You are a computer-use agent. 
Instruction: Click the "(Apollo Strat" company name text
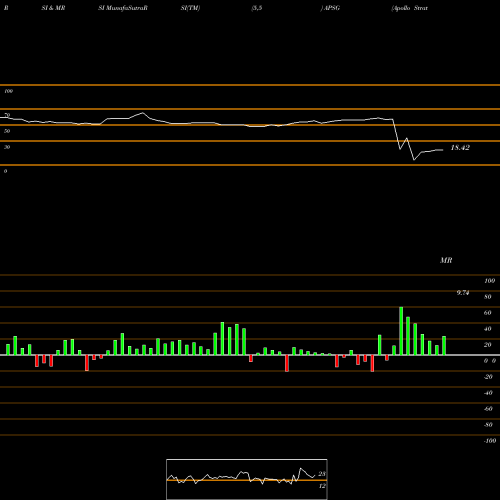(x=410, y=8)
